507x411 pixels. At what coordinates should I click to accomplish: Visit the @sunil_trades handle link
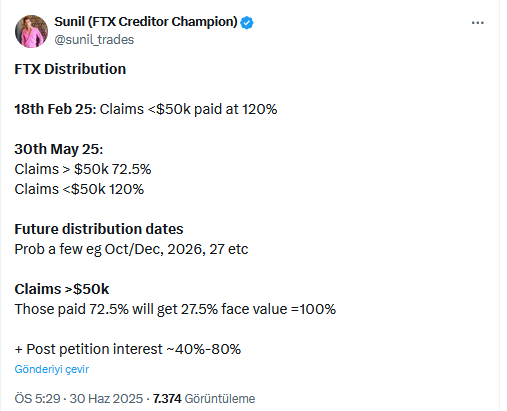pyautogui.click(x=94, y=40)
